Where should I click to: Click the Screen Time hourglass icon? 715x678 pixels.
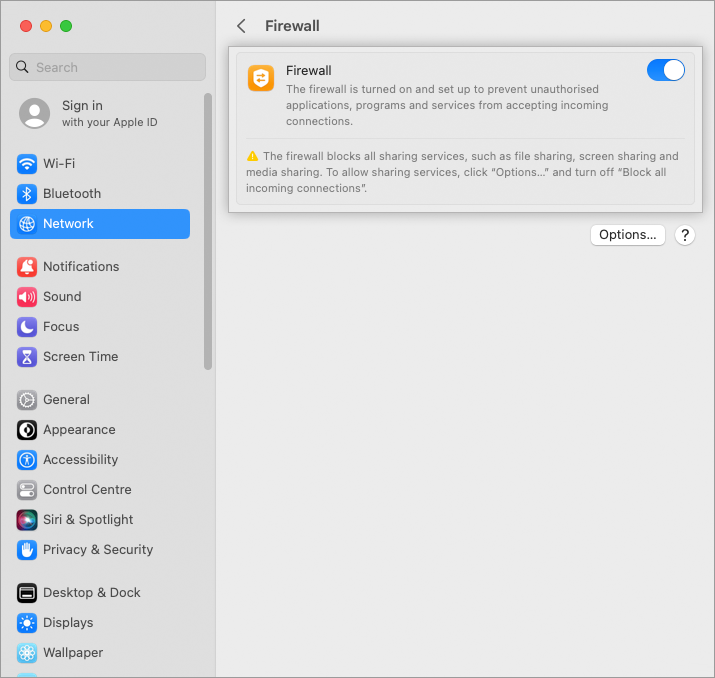(27, 356)
